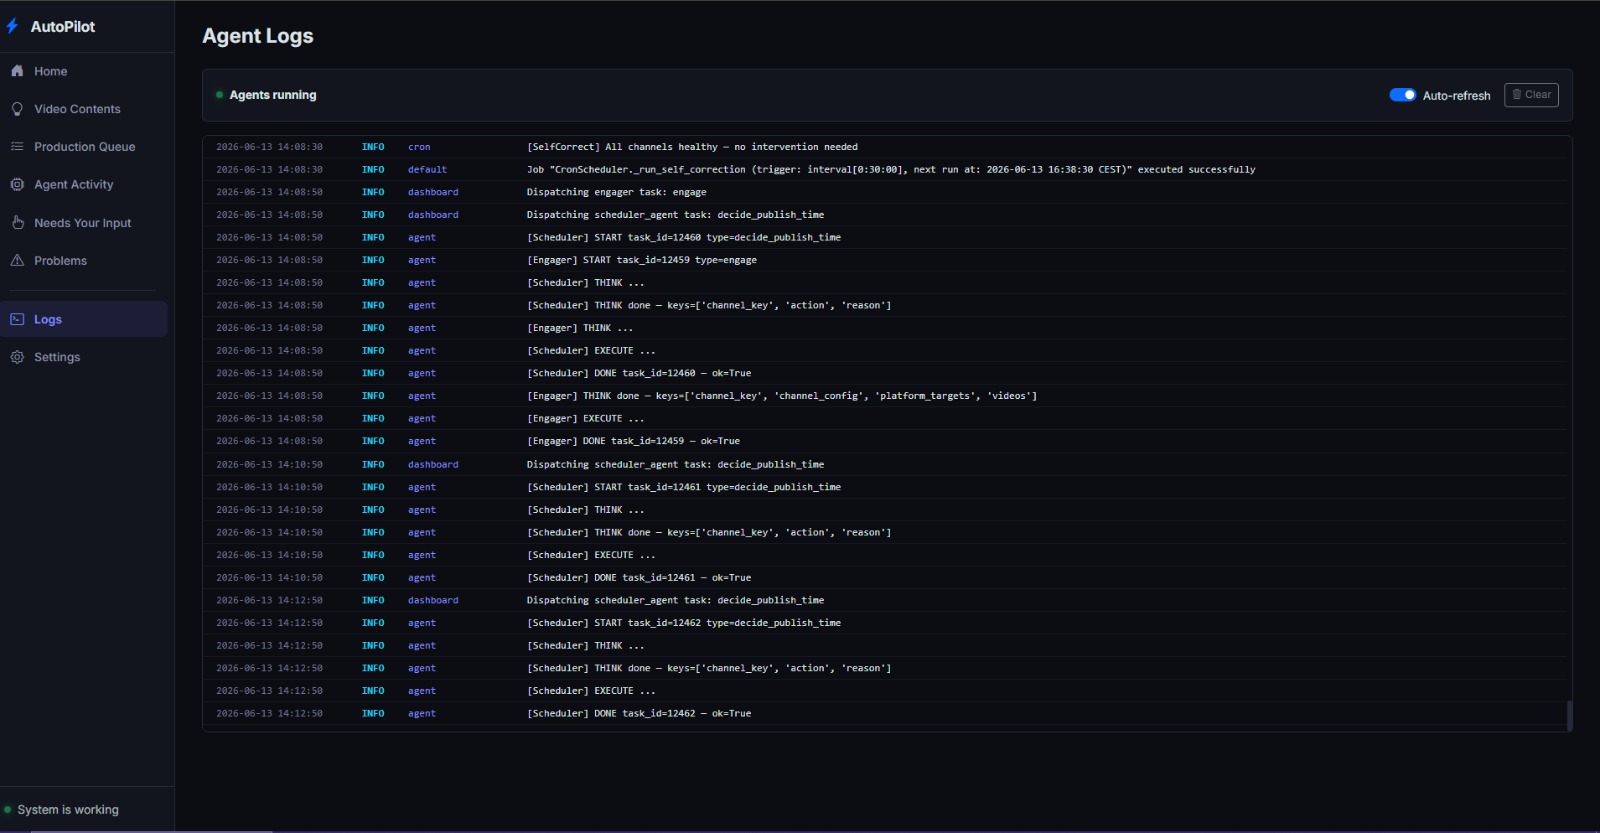The width and height of the screenshot is (1600, 833).
Task: Click the Scheduler START task_id=12460 line
Action: point(684,238)
